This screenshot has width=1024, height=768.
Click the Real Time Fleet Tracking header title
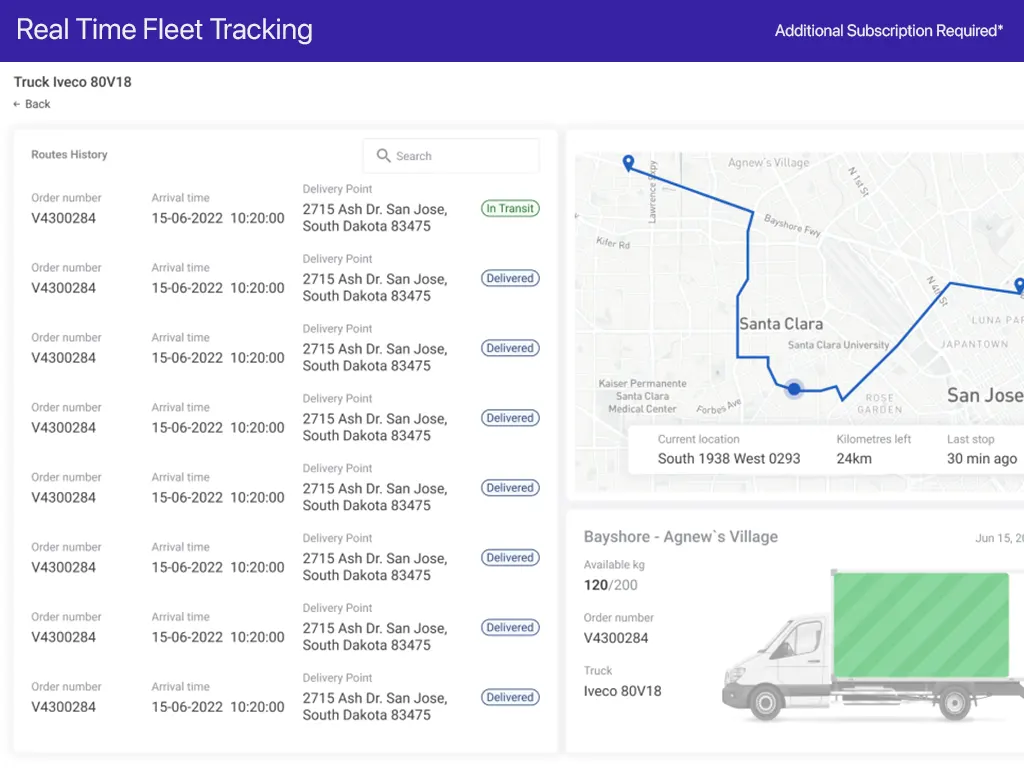tap(164, 30)
